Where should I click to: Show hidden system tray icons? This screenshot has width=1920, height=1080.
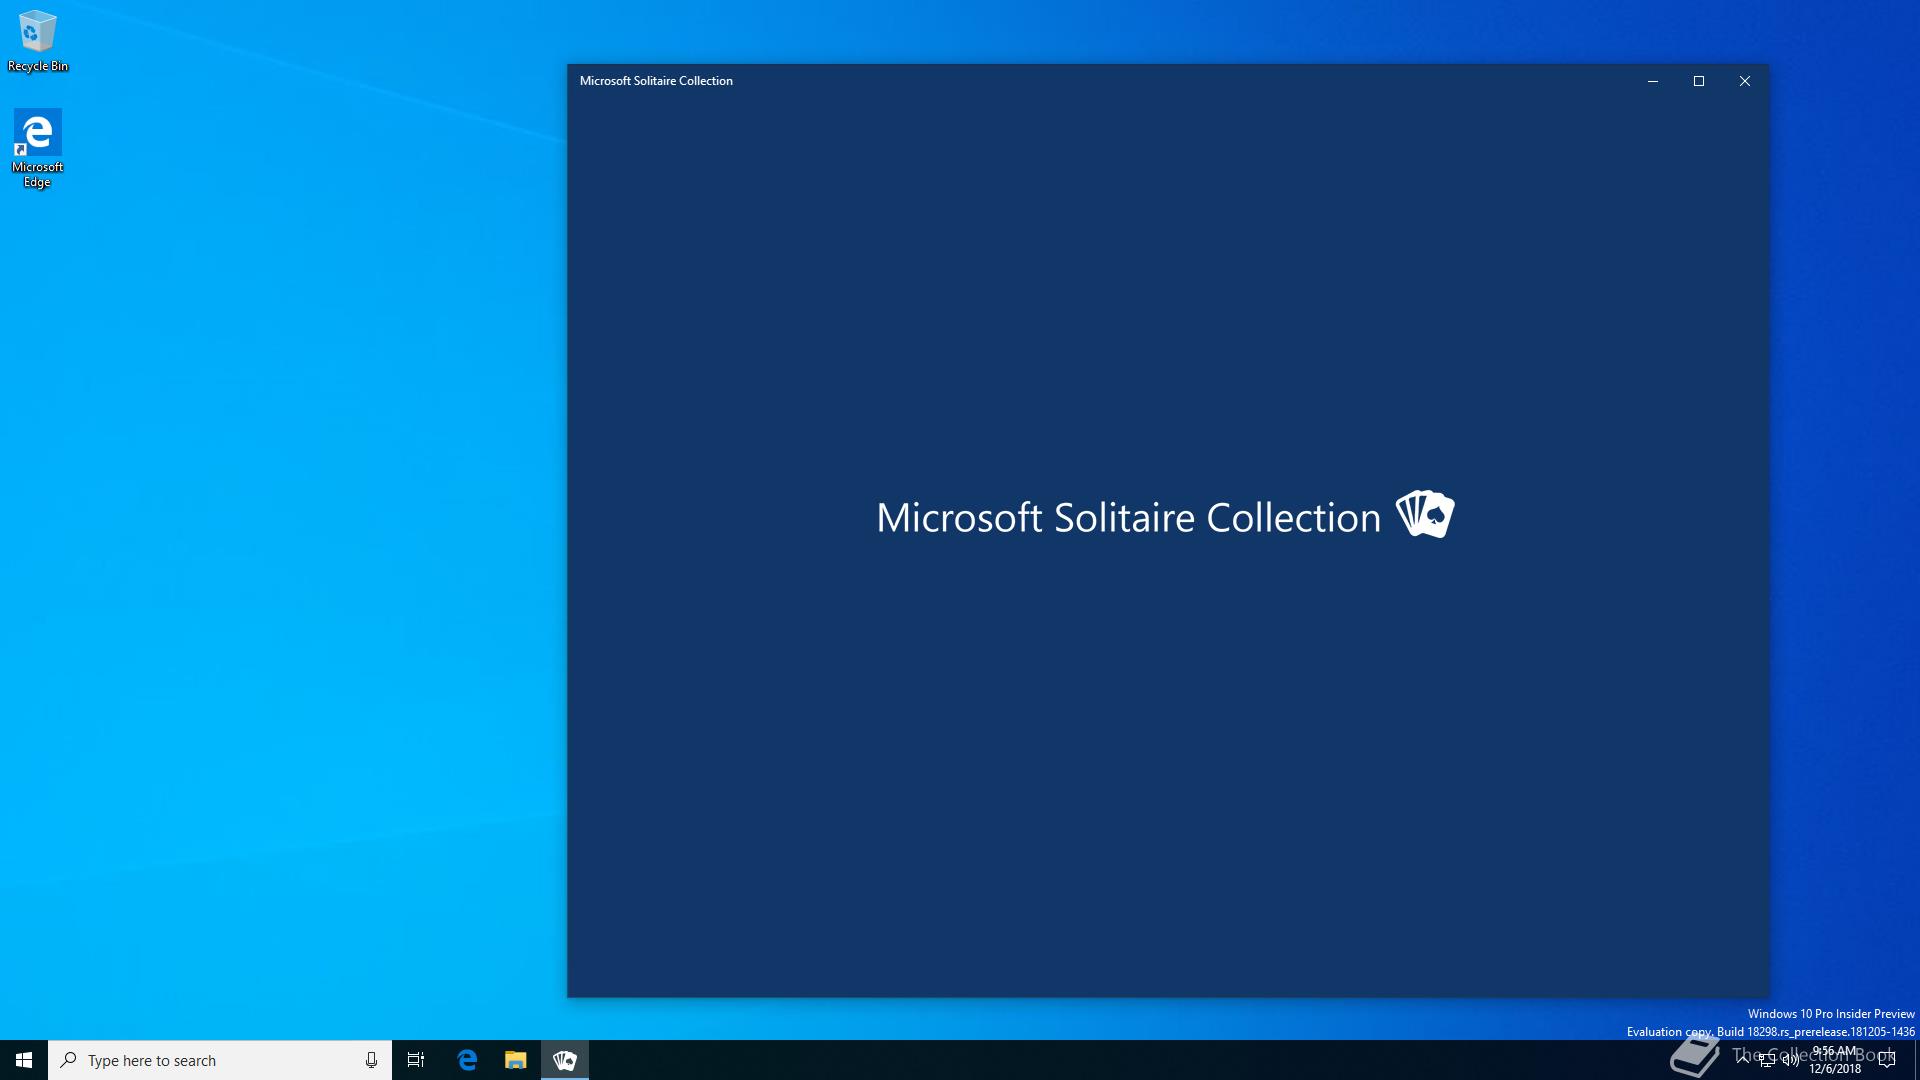[x=1743, y=1060]
